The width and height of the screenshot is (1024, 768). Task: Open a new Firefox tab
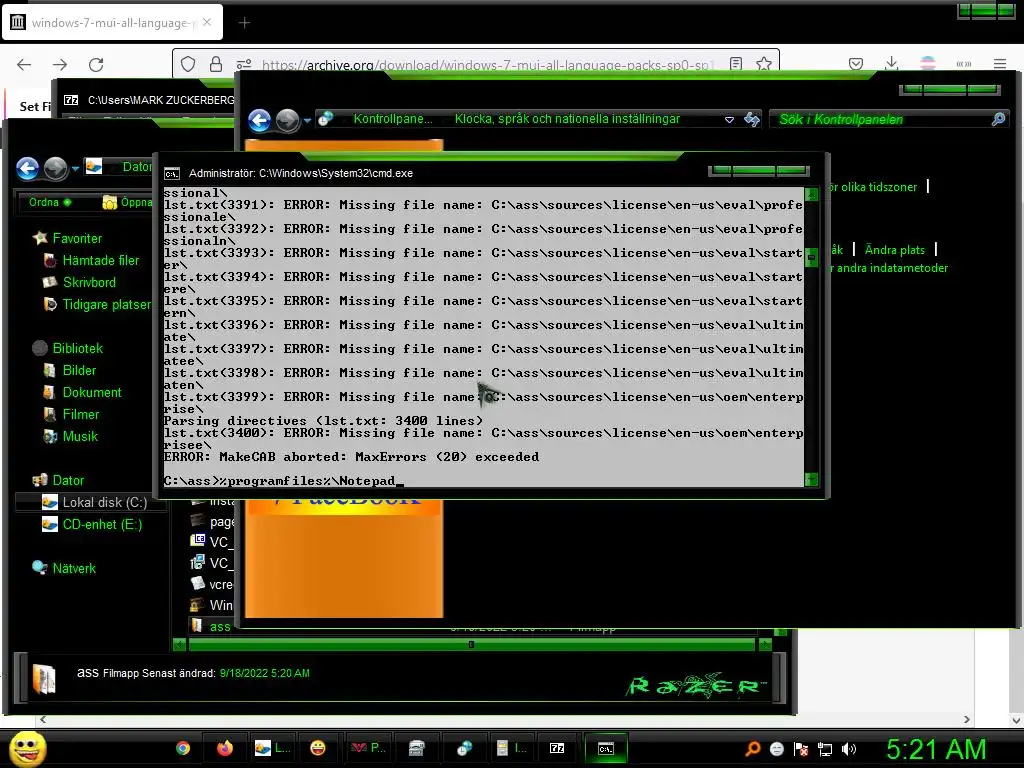pyautogui.click(x=244, y=23)
